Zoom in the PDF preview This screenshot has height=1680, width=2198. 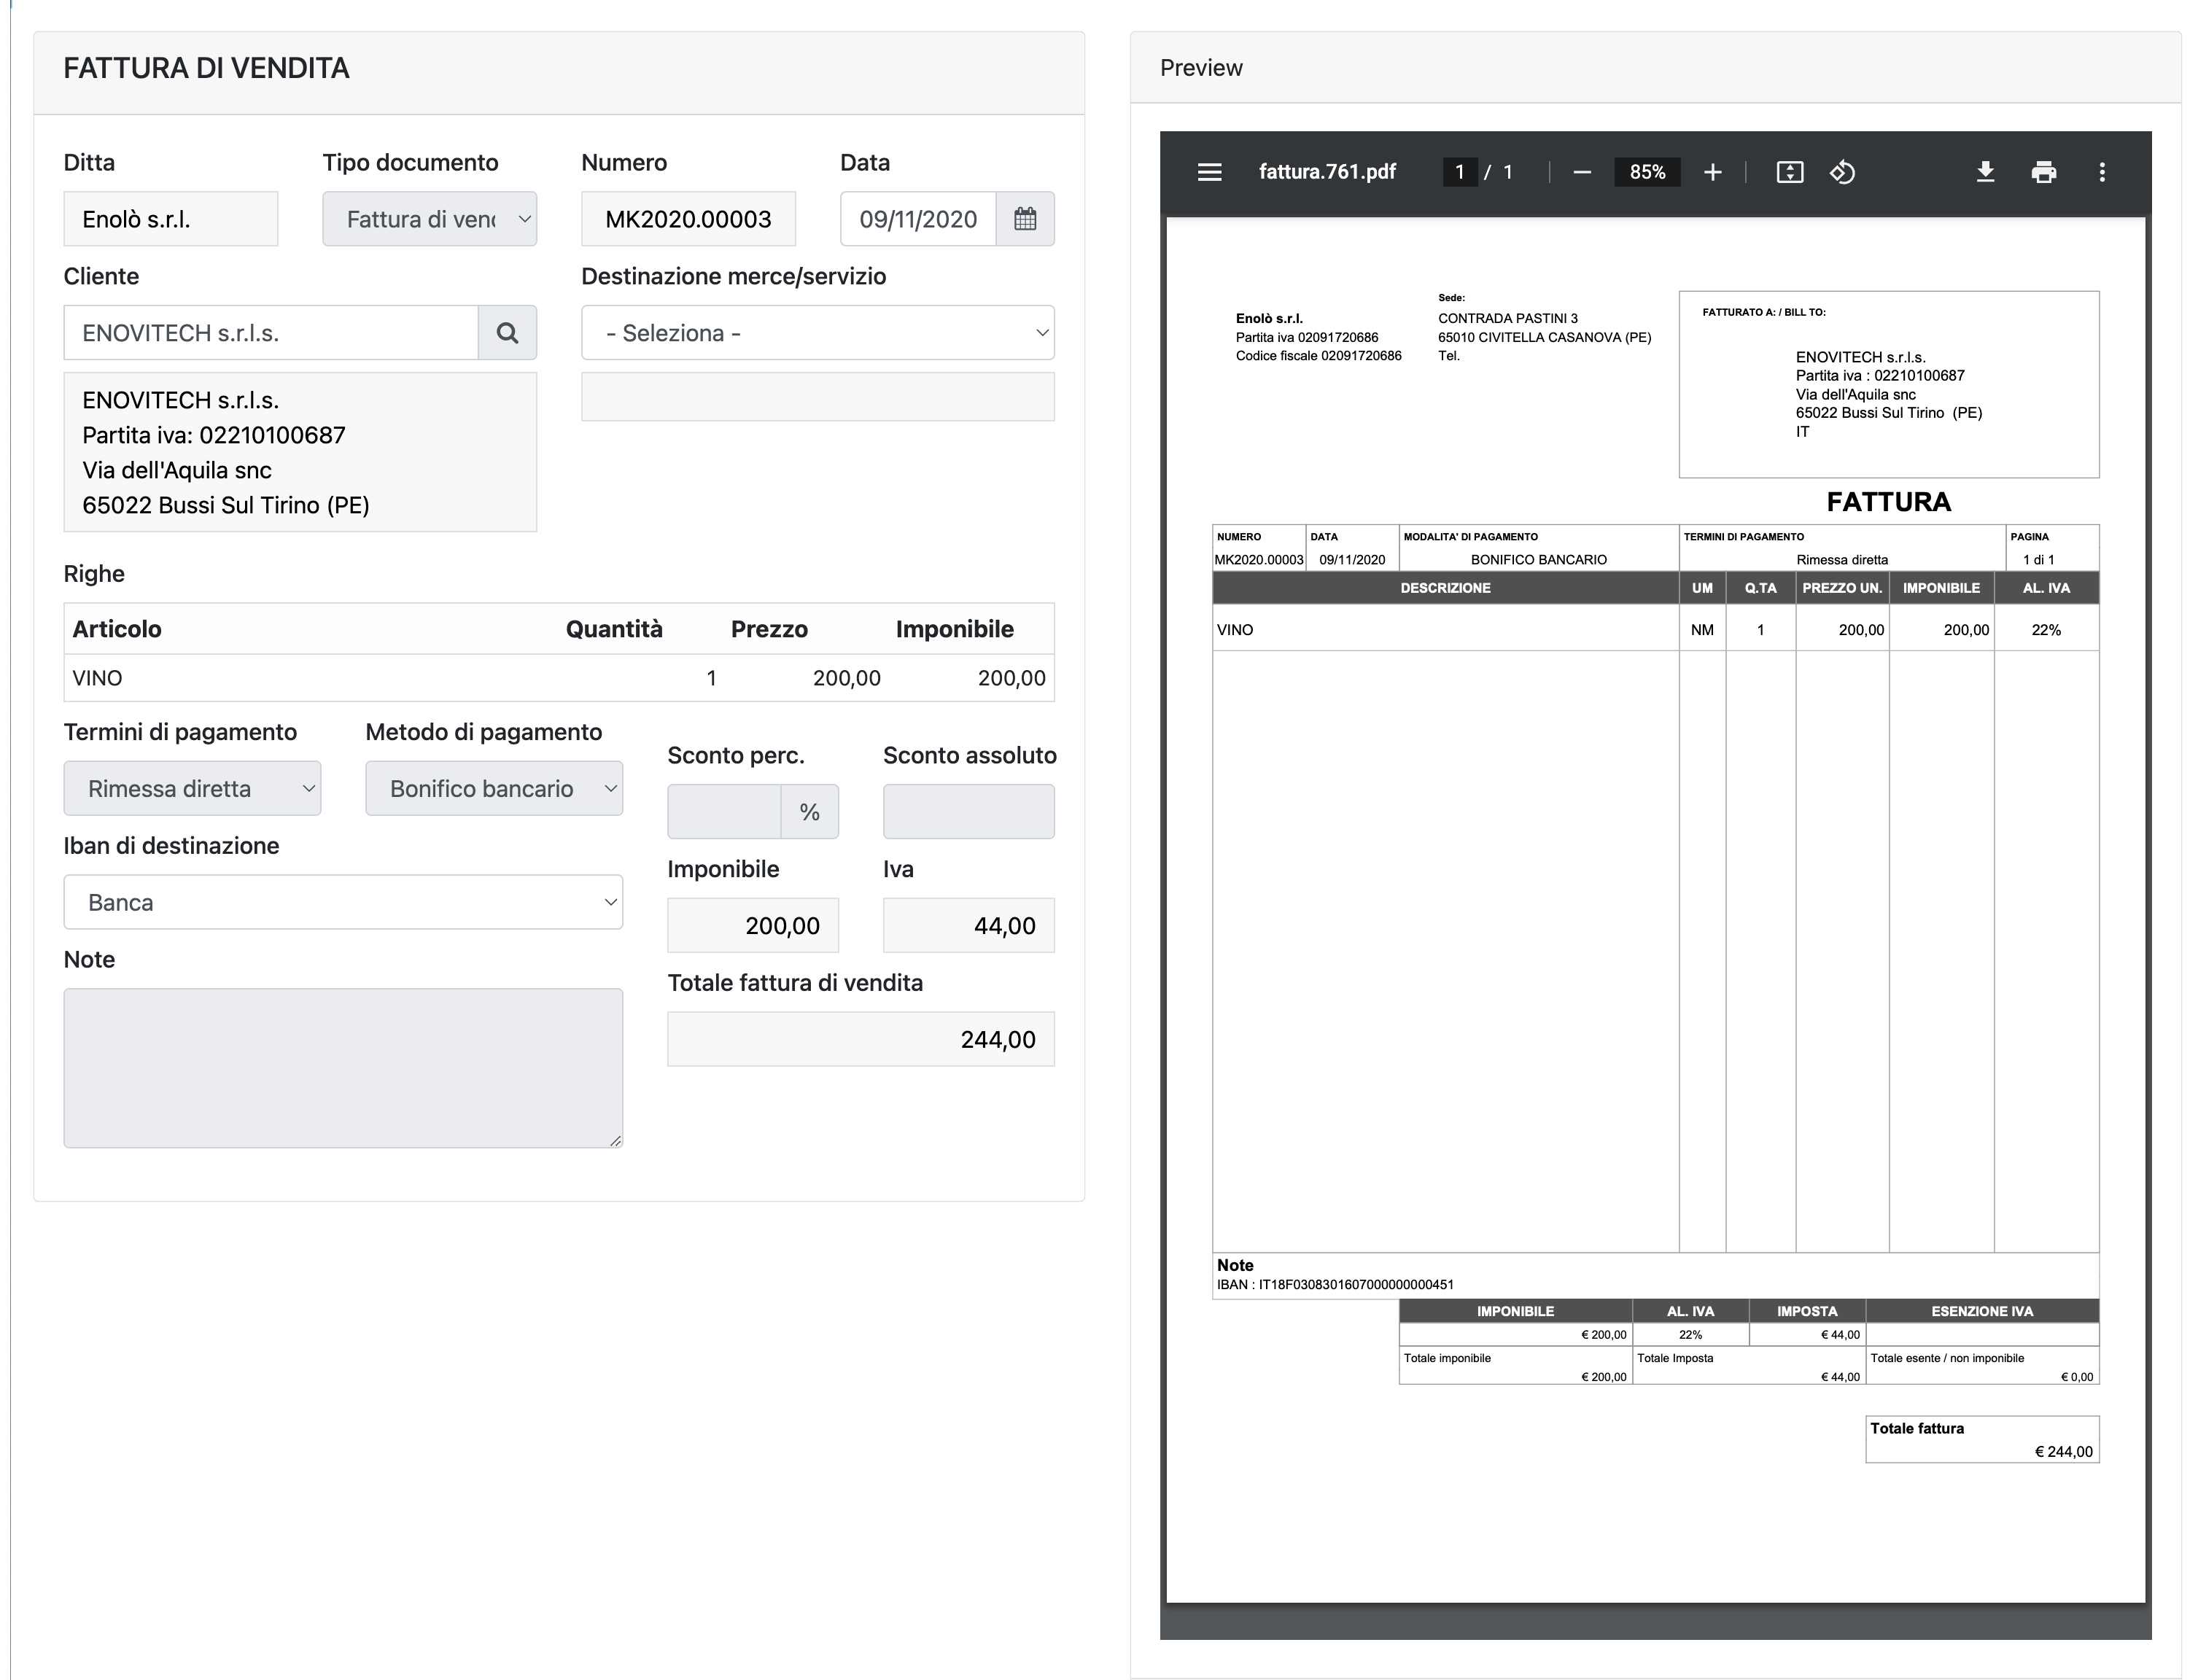tap(1712, 172)
